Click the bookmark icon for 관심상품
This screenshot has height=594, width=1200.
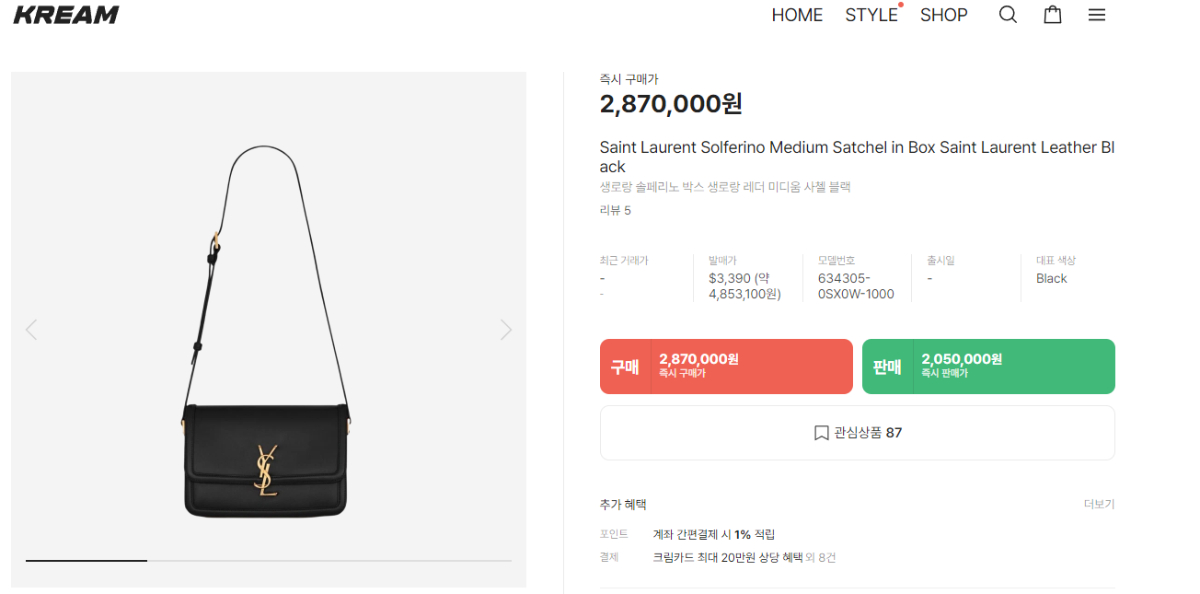pyautogui.click(x=821, y=433)
